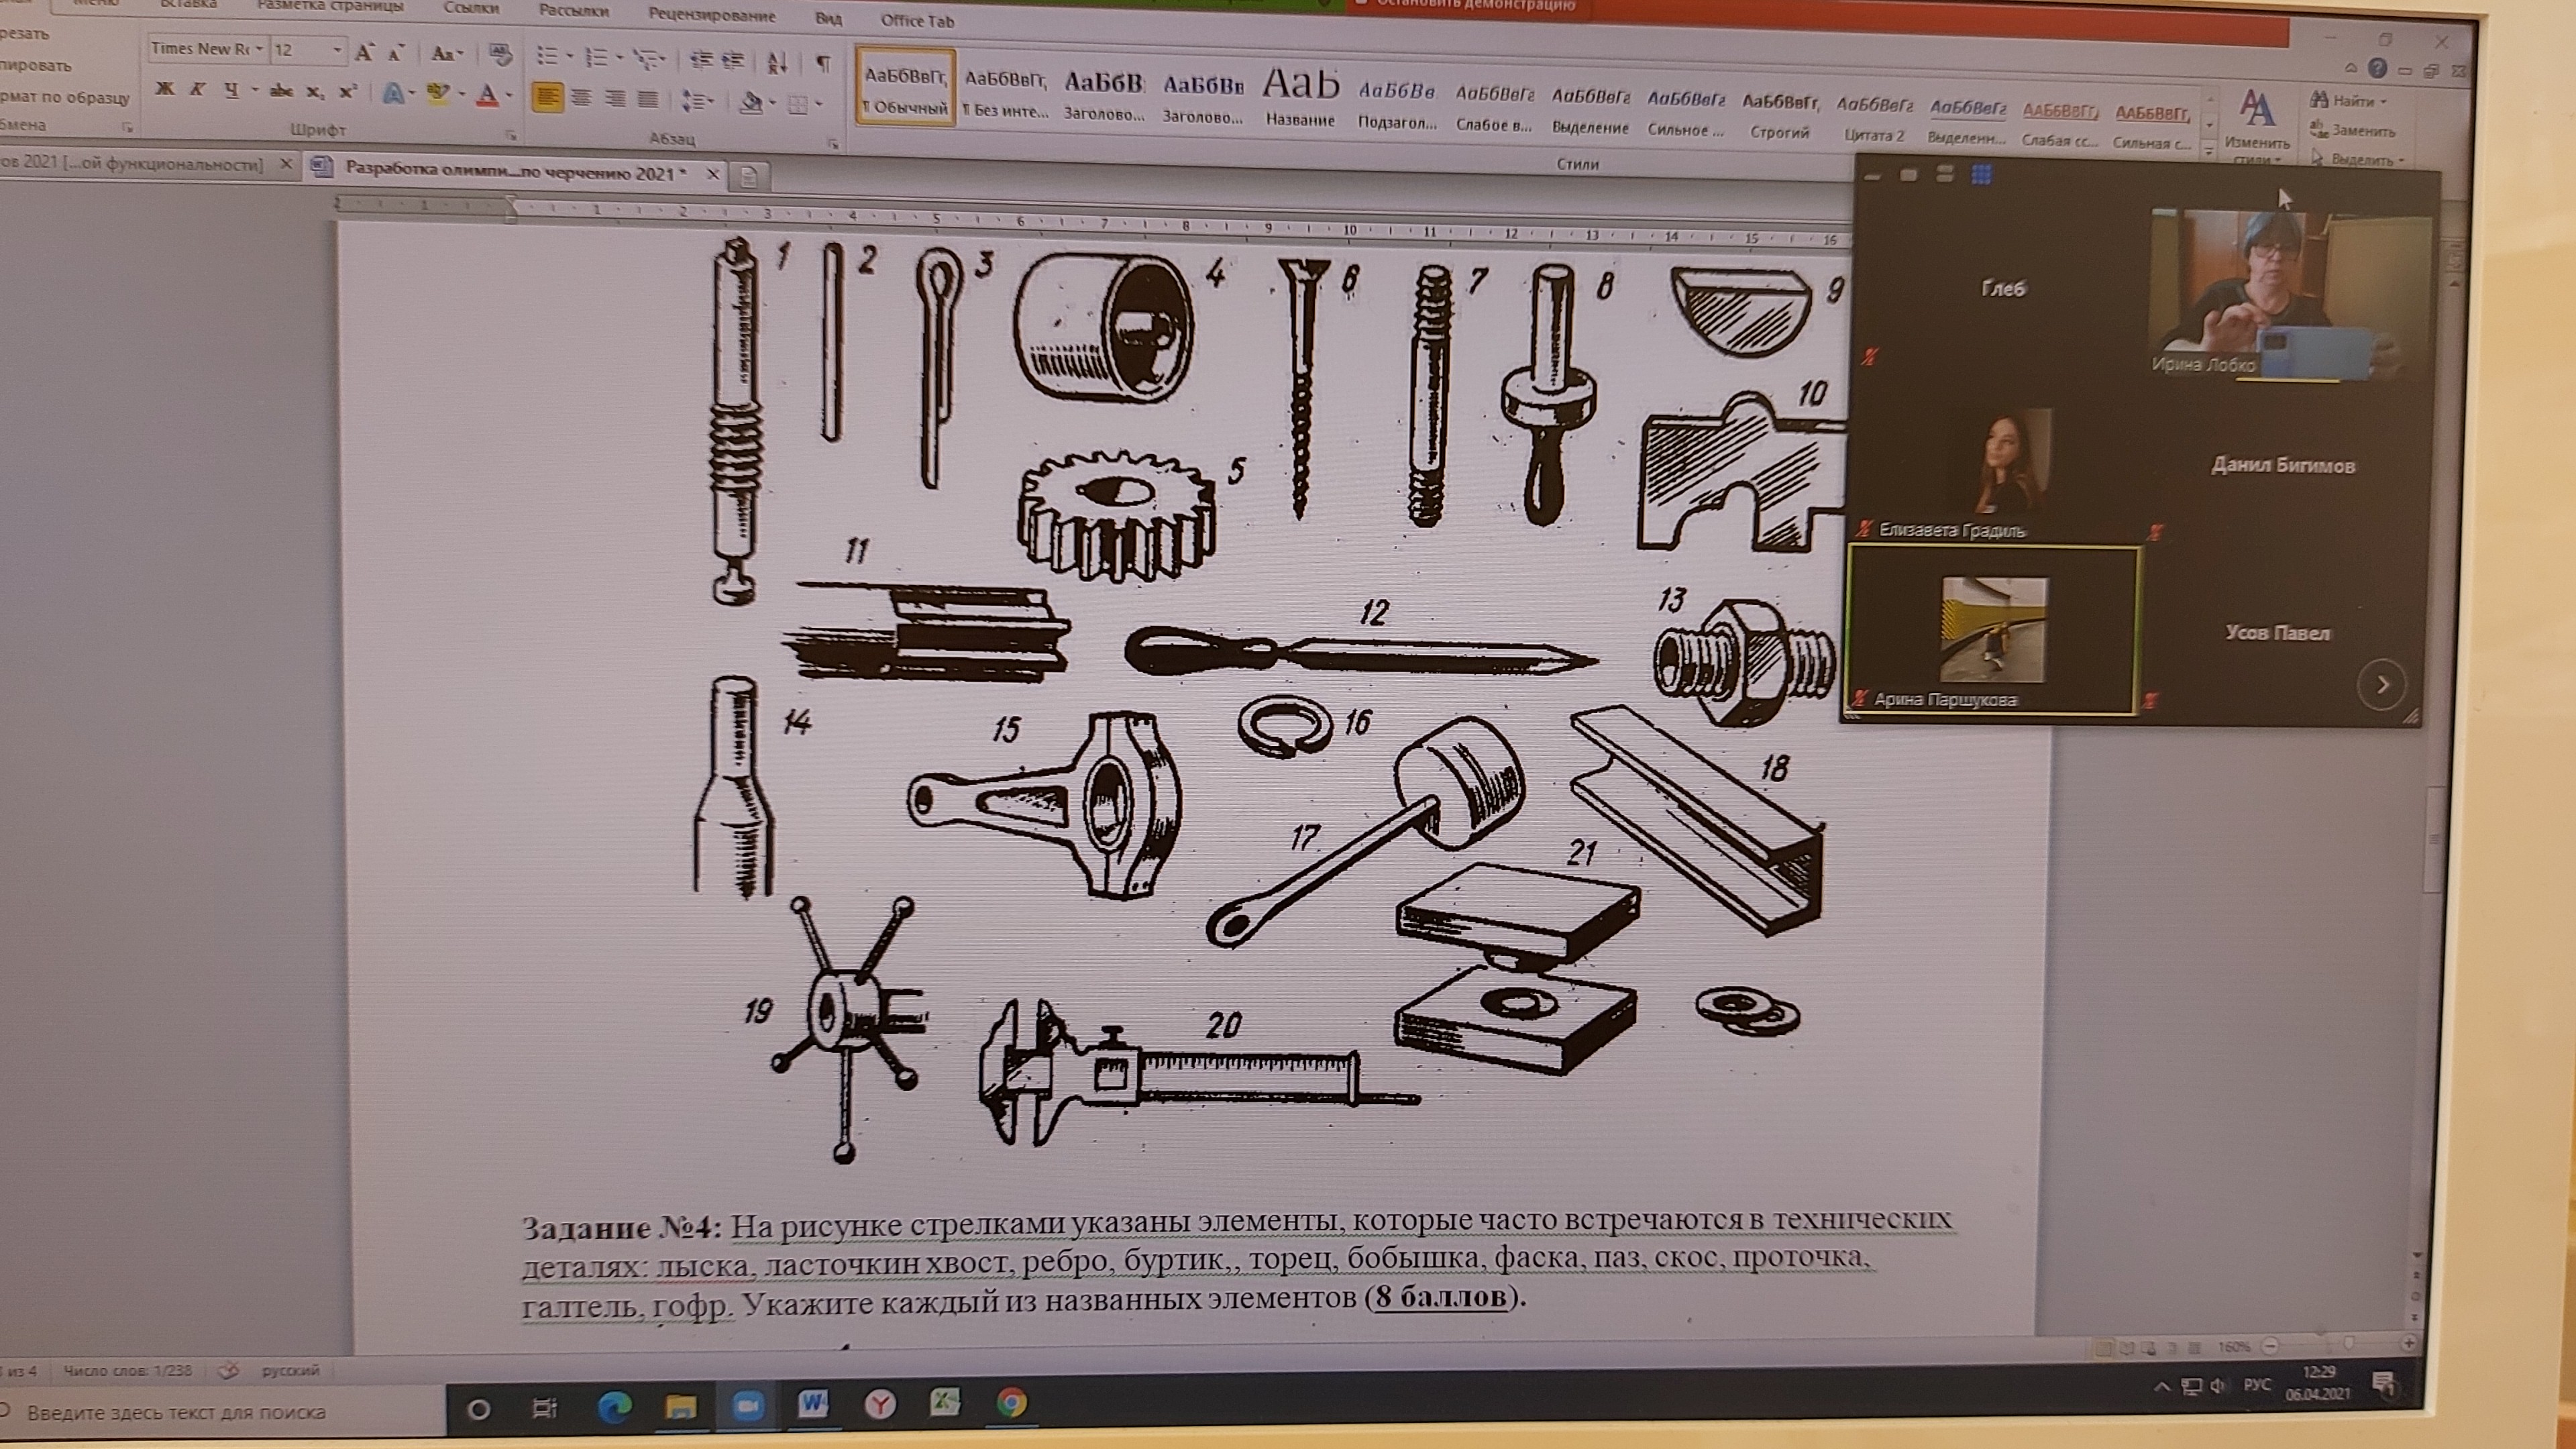Sort text alphabetically icon
This screenshot has width=2576, height=1449.
(777, 63)
